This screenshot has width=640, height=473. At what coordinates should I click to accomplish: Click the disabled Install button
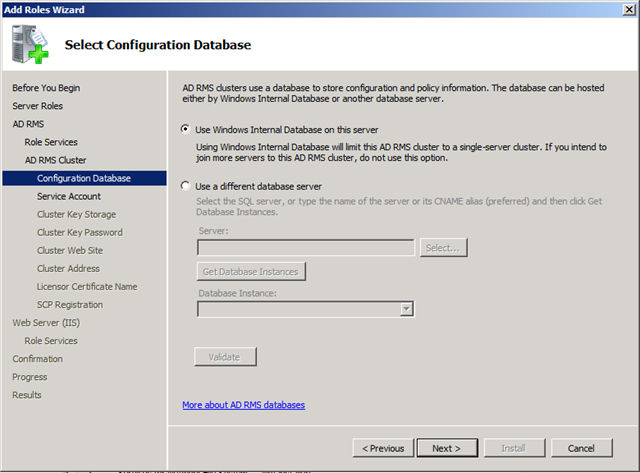[x=514, y=448]
